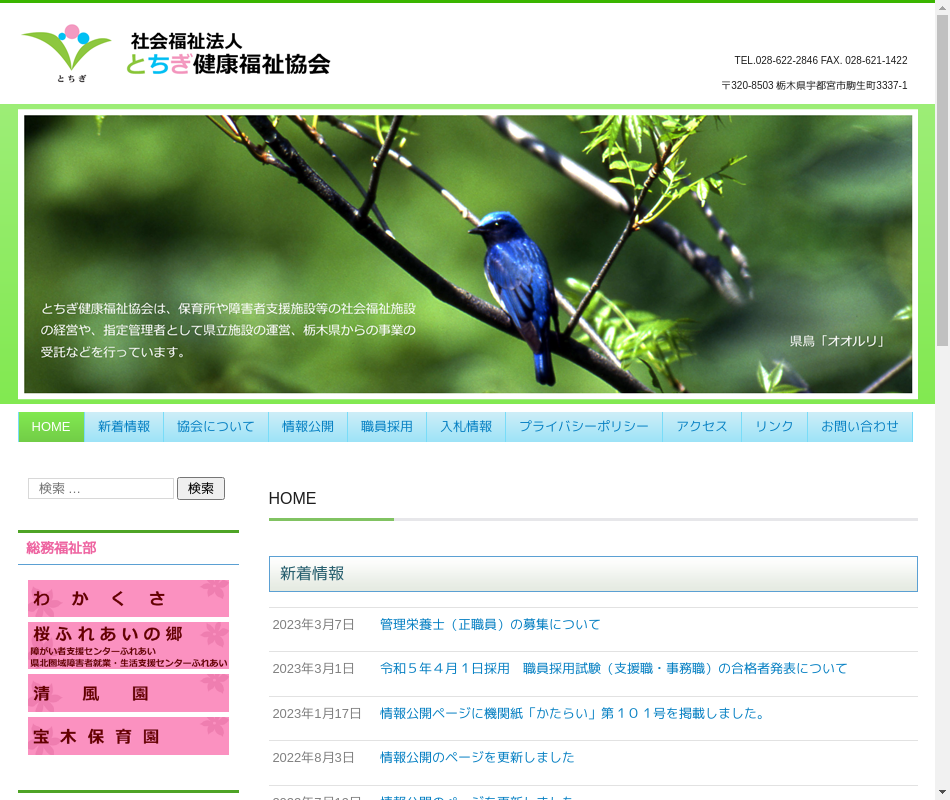Focus the sidebar search input field
This screenshot has width=950, height=800.
click(x=101, y=489)
